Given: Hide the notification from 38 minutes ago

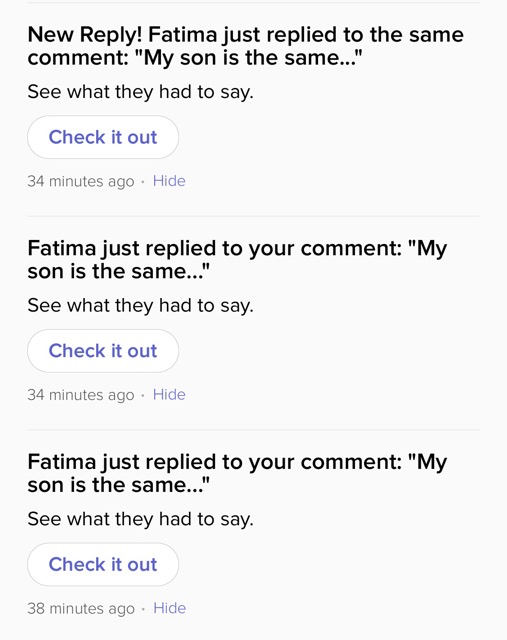Looking at the screenshot, I should coord(169,608).
